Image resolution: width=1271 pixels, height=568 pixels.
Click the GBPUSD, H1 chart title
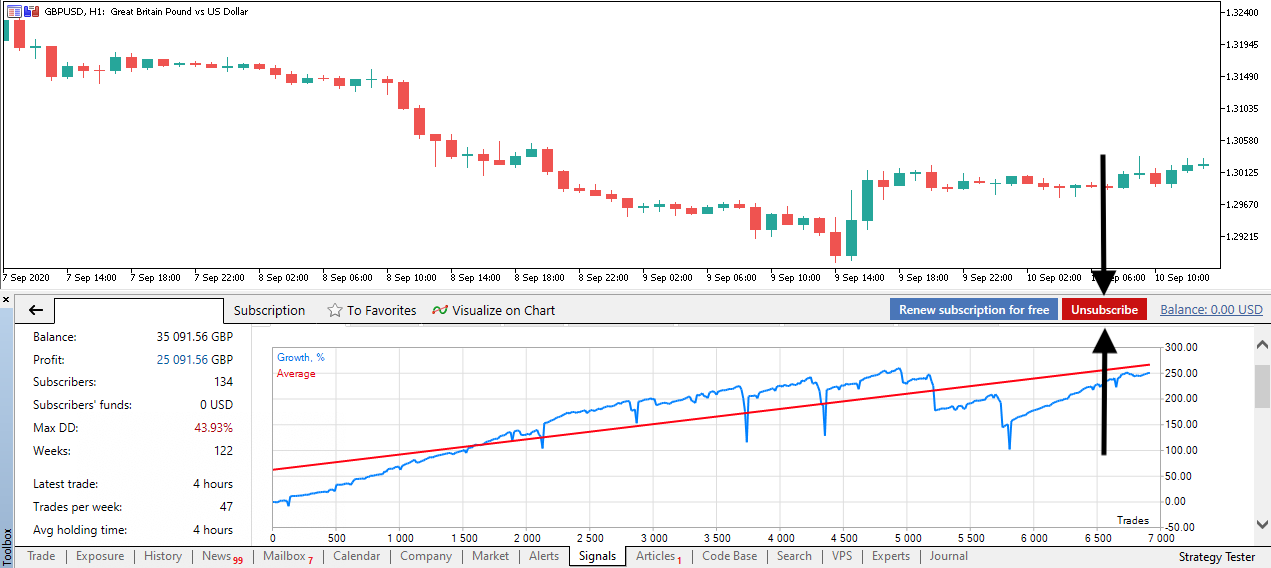147,11
